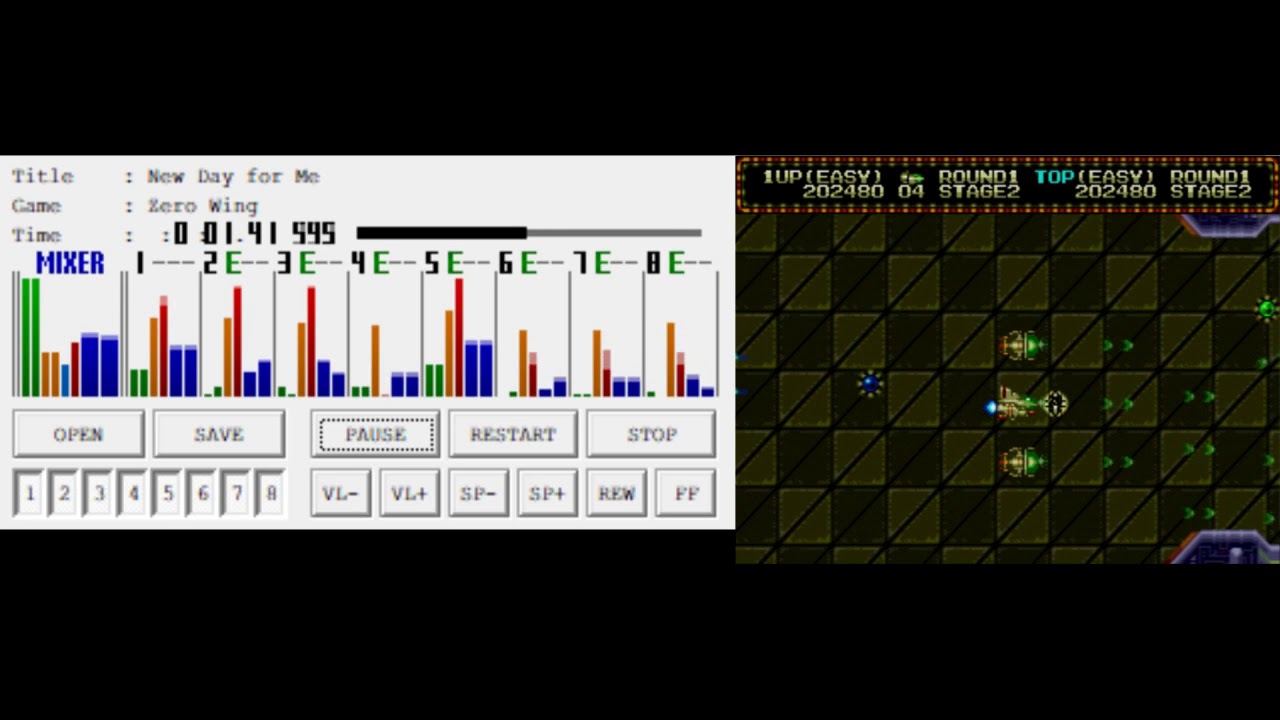Toggle channel 8 button
This screenshot has width=1280, height=720.
(x=271, y=493)
